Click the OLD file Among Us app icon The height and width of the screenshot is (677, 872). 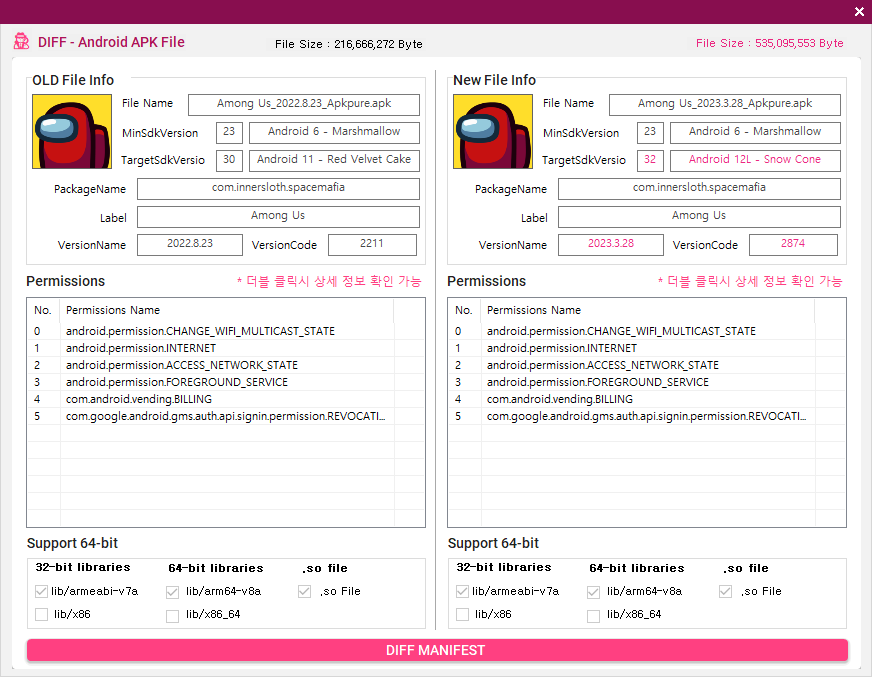pyautogui.click(x=72, y=131)
